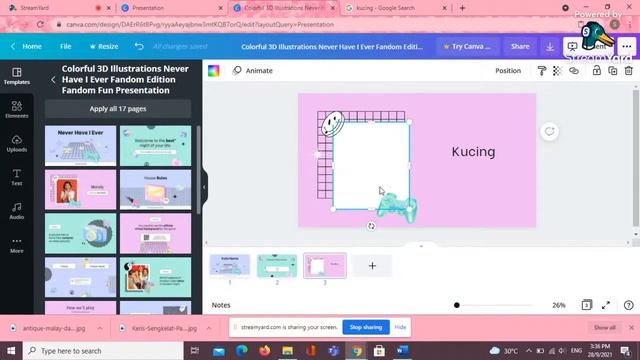Add a new page with the plus button
This screenshot has height=360, width=640.
(x=372, y=266)
